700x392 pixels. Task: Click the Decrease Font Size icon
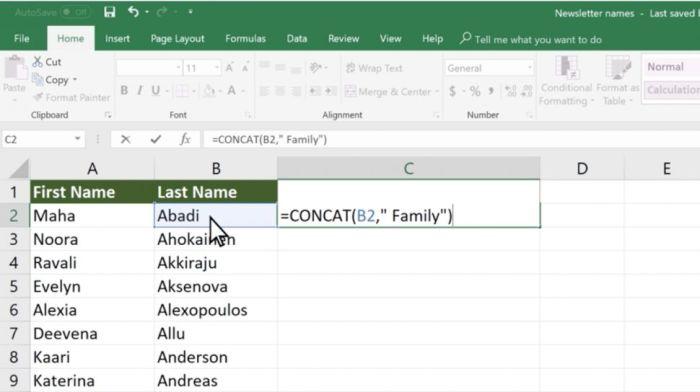click(245, 68)
